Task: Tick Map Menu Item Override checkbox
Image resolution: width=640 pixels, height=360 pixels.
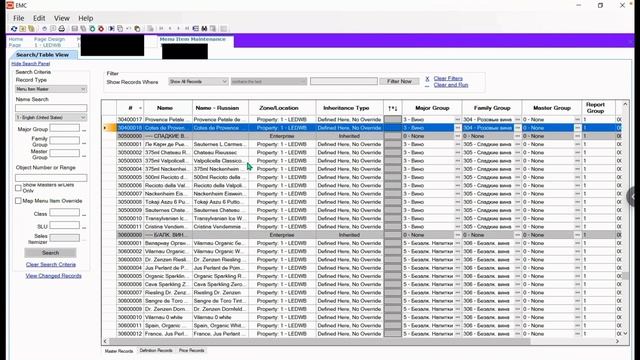Action: click(x=18, y=201)
